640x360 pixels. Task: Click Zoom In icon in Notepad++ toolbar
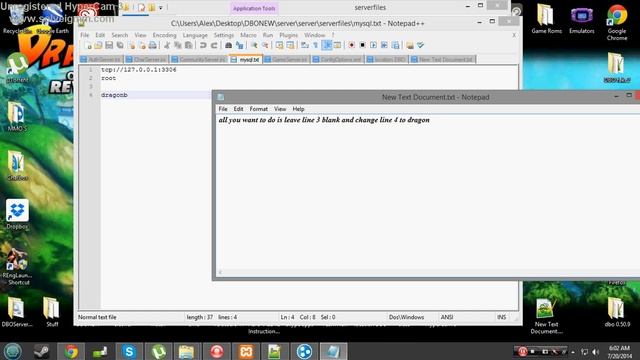click(x=254, y=45)
